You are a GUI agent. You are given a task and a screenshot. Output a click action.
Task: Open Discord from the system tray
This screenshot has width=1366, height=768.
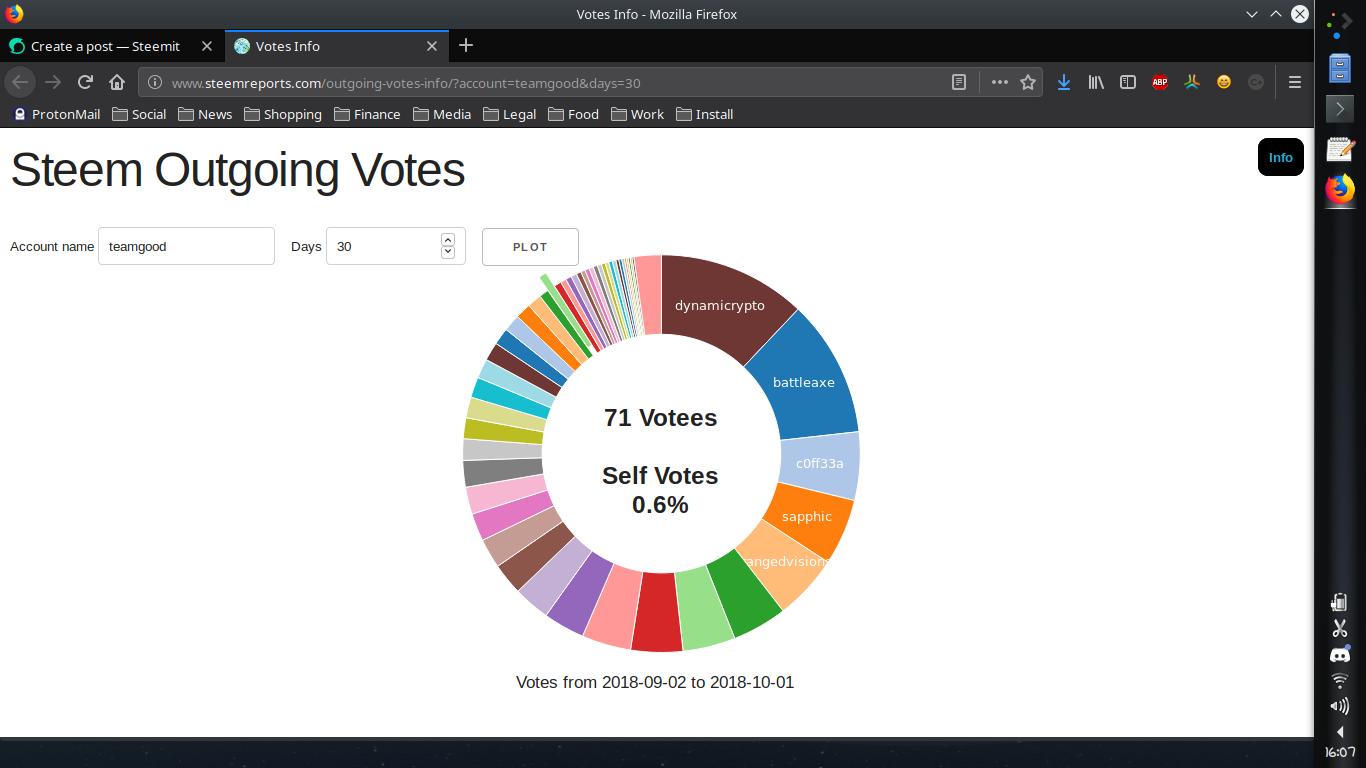coord(1339,655)
